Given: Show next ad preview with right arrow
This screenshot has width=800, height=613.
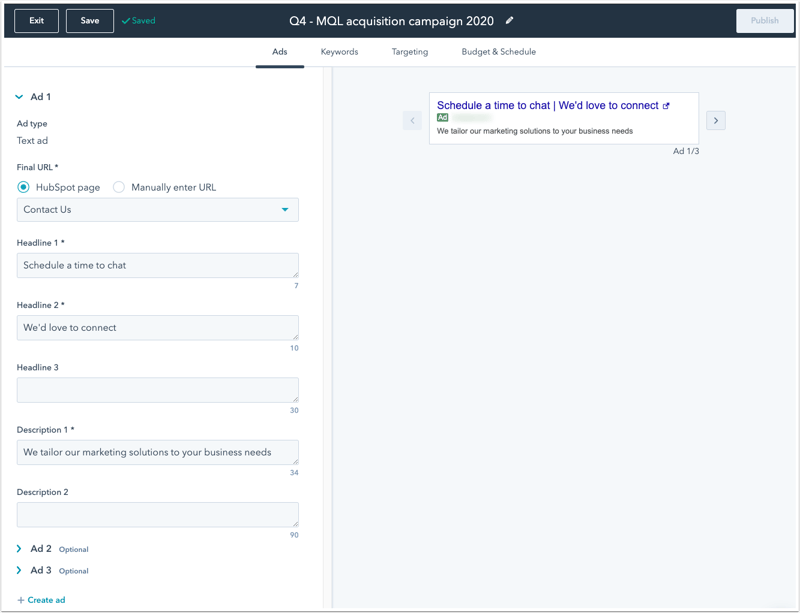Looking at the screenshot, I should tap(716, 120).
